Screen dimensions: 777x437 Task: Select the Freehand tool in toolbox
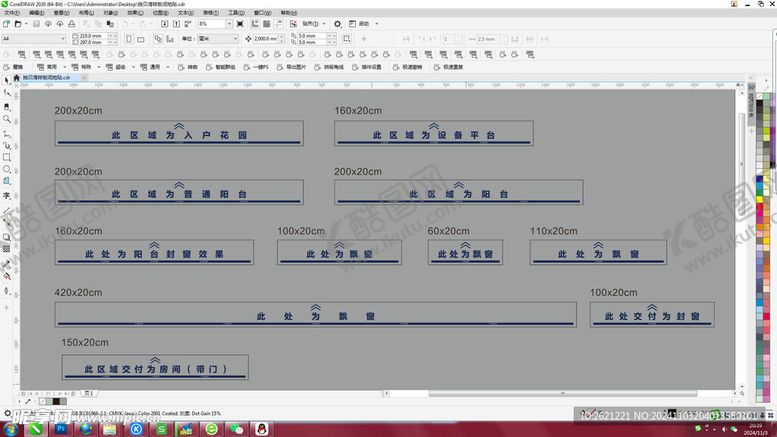coord(6,134)
